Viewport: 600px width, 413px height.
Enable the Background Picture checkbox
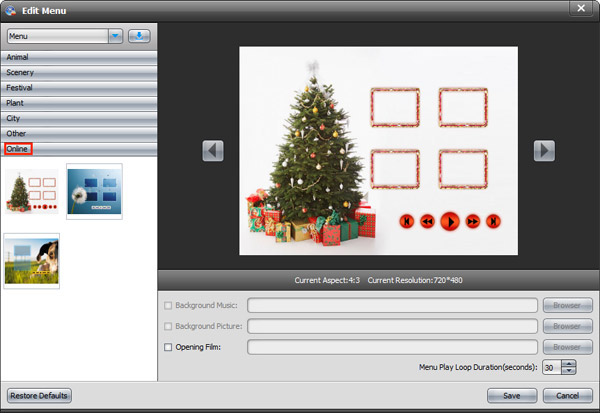(167, 326)
